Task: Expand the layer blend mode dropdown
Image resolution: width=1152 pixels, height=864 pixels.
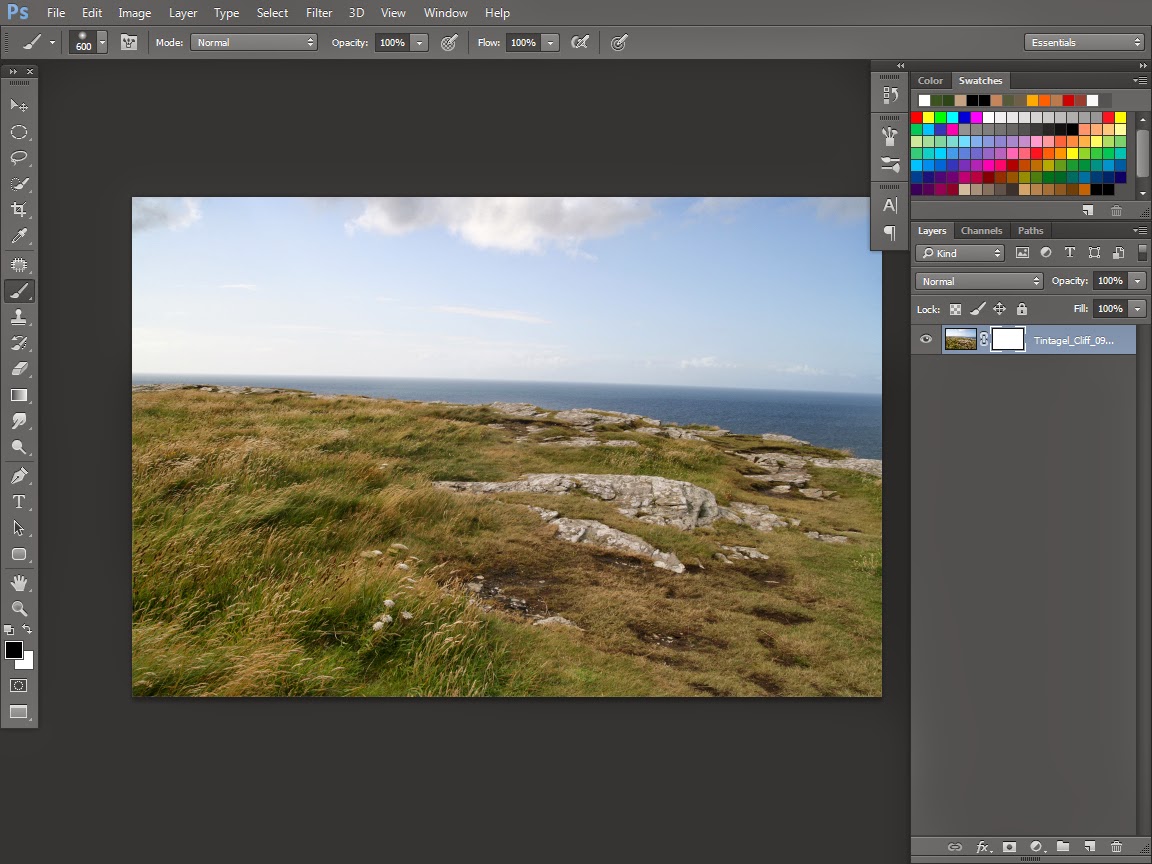Action: click(x=979, y=281)
